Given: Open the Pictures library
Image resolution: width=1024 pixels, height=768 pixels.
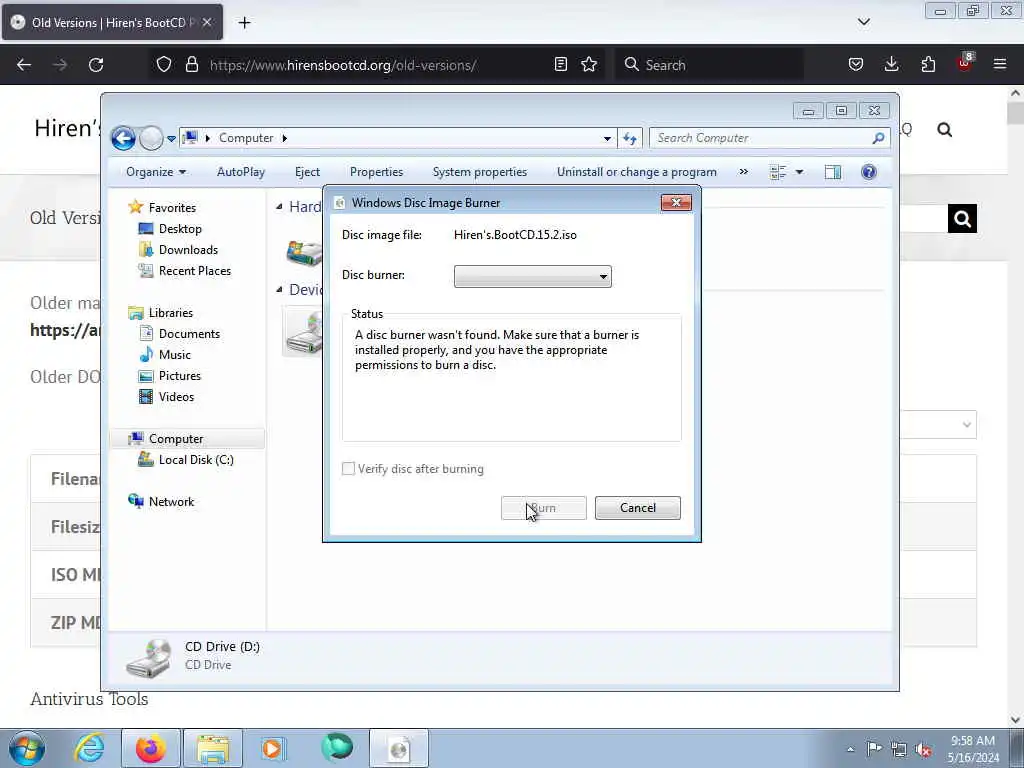Looking at the screenshot, I should click(180, 376).
